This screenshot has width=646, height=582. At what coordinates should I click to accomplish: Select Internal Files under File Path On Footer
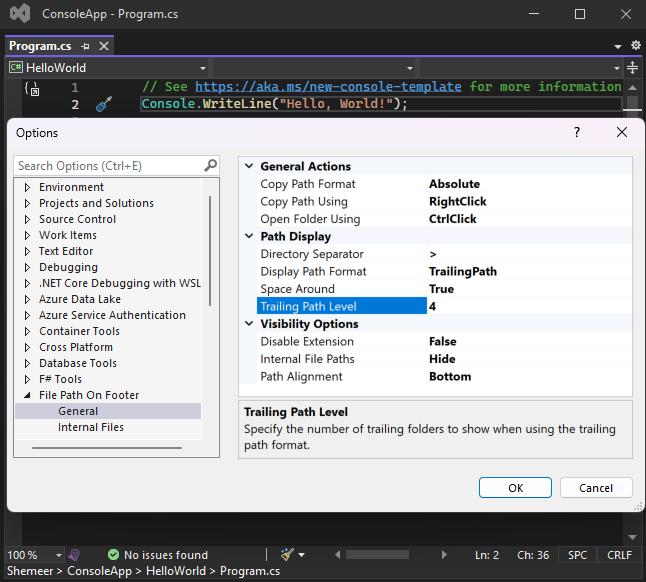click(91, 427)
